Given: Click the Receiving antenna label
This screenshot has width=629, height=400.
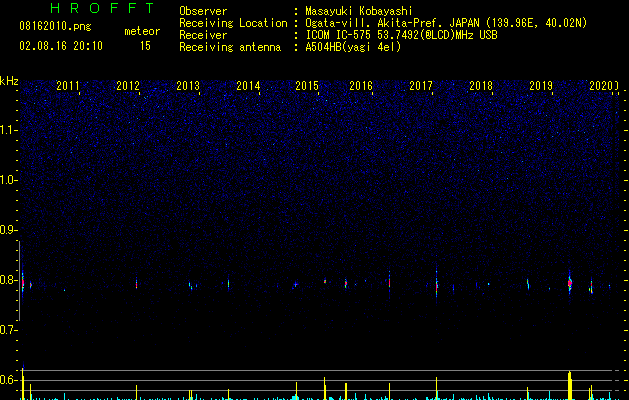Looking at the screenshot, I should (230, 47).
